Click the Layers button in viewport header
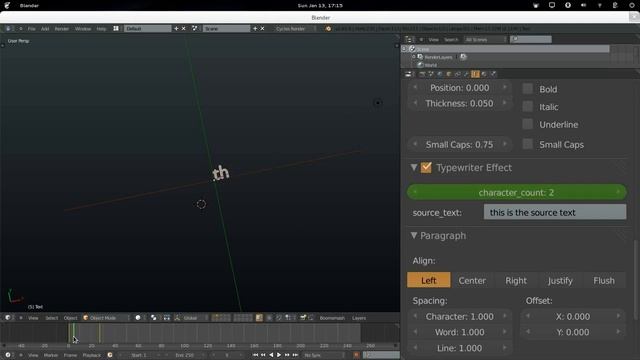Screen dimensions: 640x360 pos(359,318)
